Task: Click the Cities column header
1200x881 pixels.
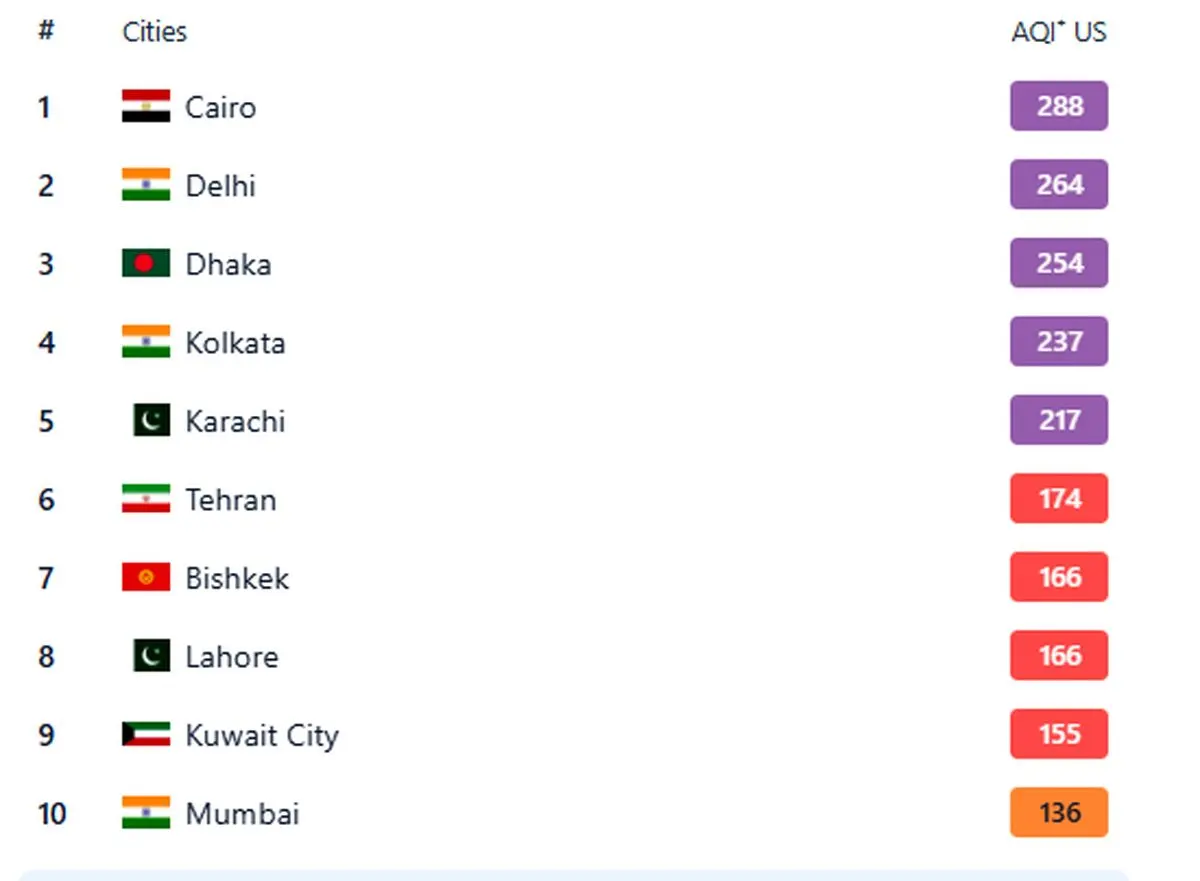Action: click(154, 32)
